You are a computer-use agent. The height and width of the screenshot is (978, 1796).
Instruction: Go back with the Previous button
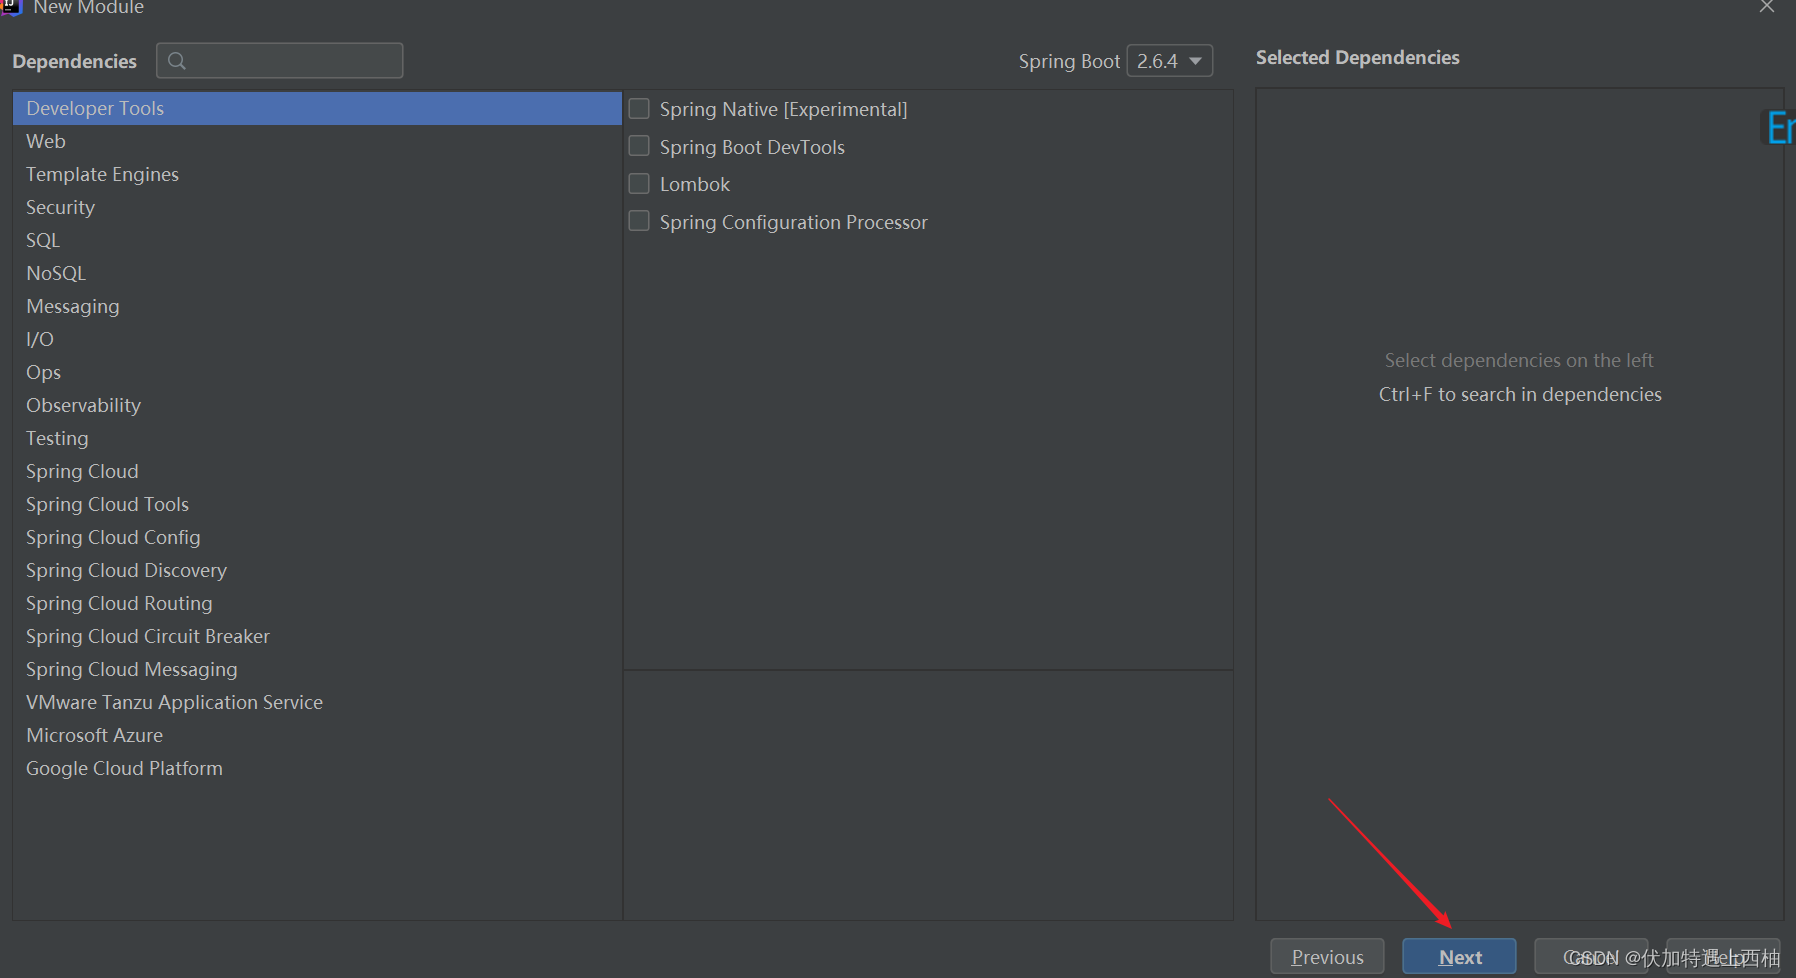tap(1327, 957)
